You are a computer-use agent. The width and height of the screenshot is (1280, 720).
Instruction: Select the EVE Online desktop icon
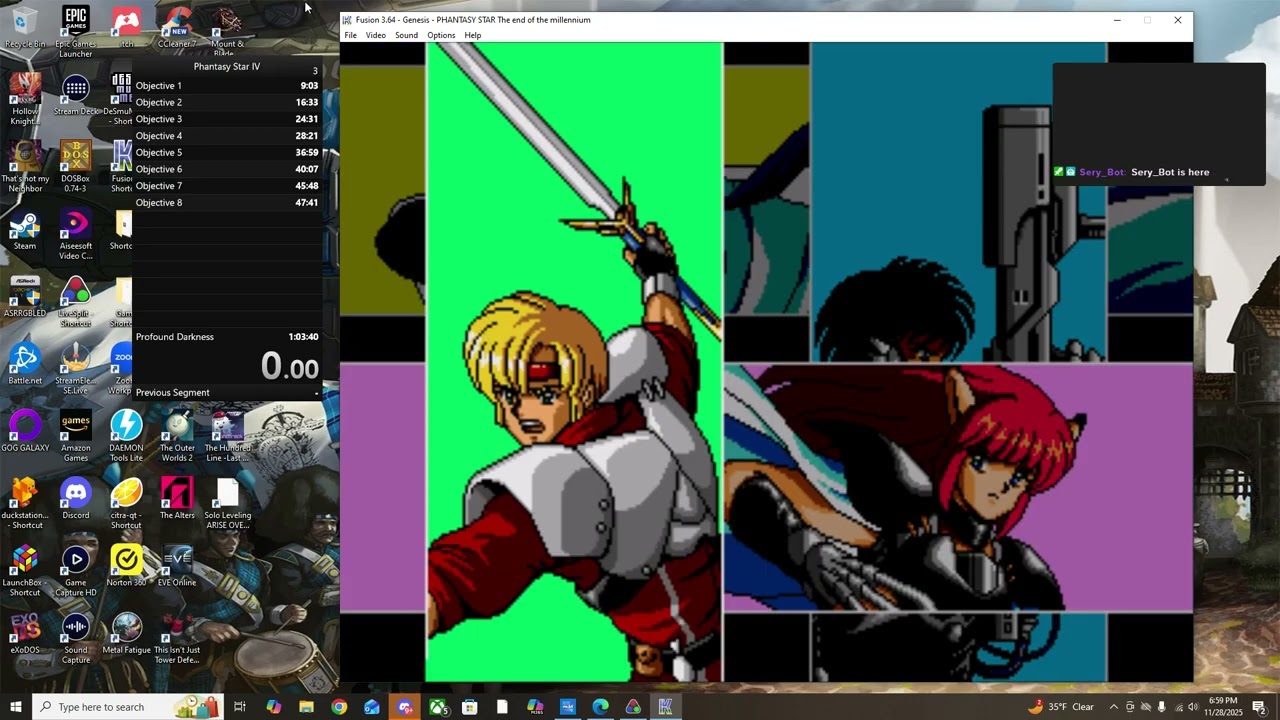tap(177, 567)
